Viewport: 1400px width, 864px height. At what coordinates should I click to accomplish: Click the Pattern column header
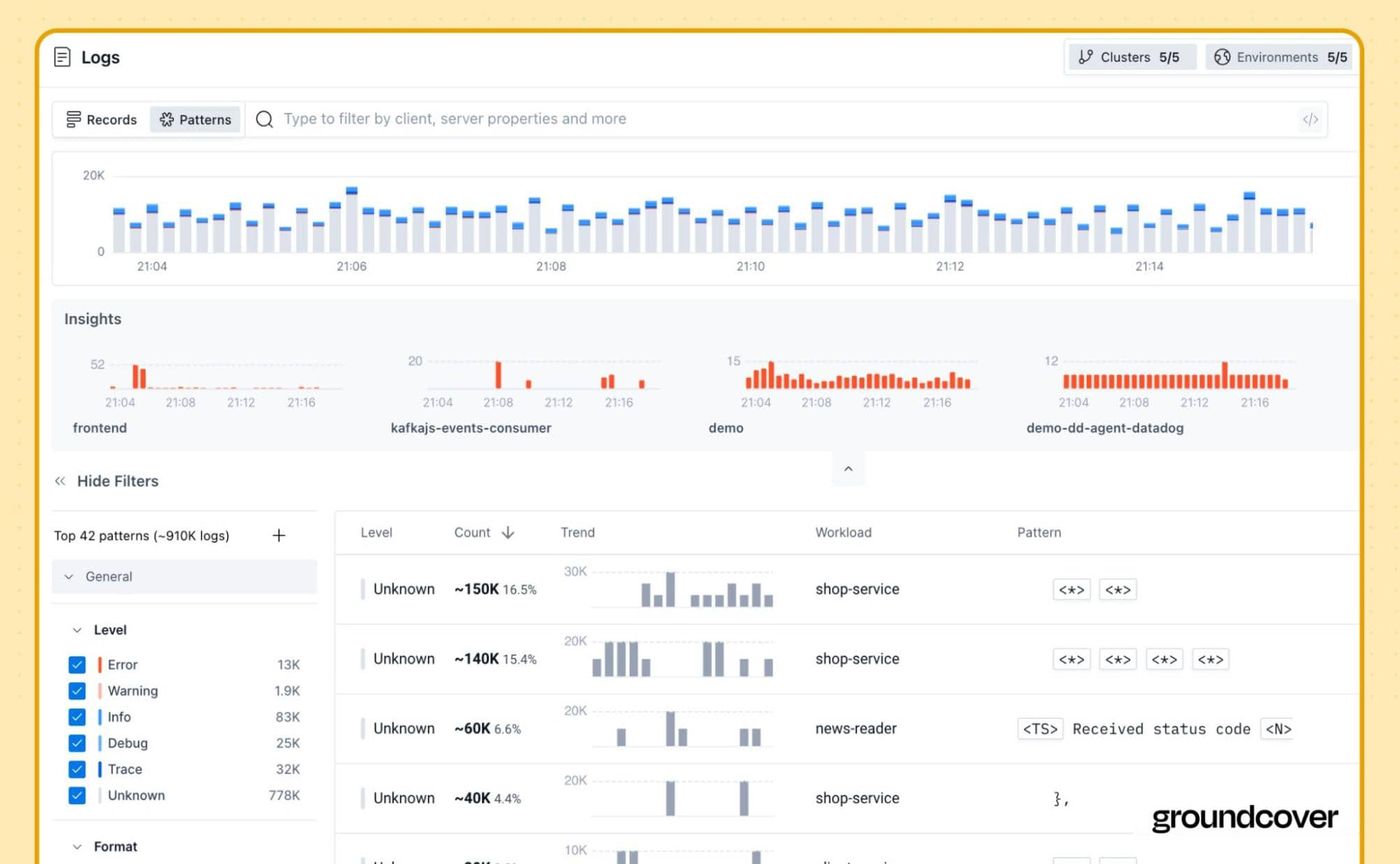(1039, 532)
